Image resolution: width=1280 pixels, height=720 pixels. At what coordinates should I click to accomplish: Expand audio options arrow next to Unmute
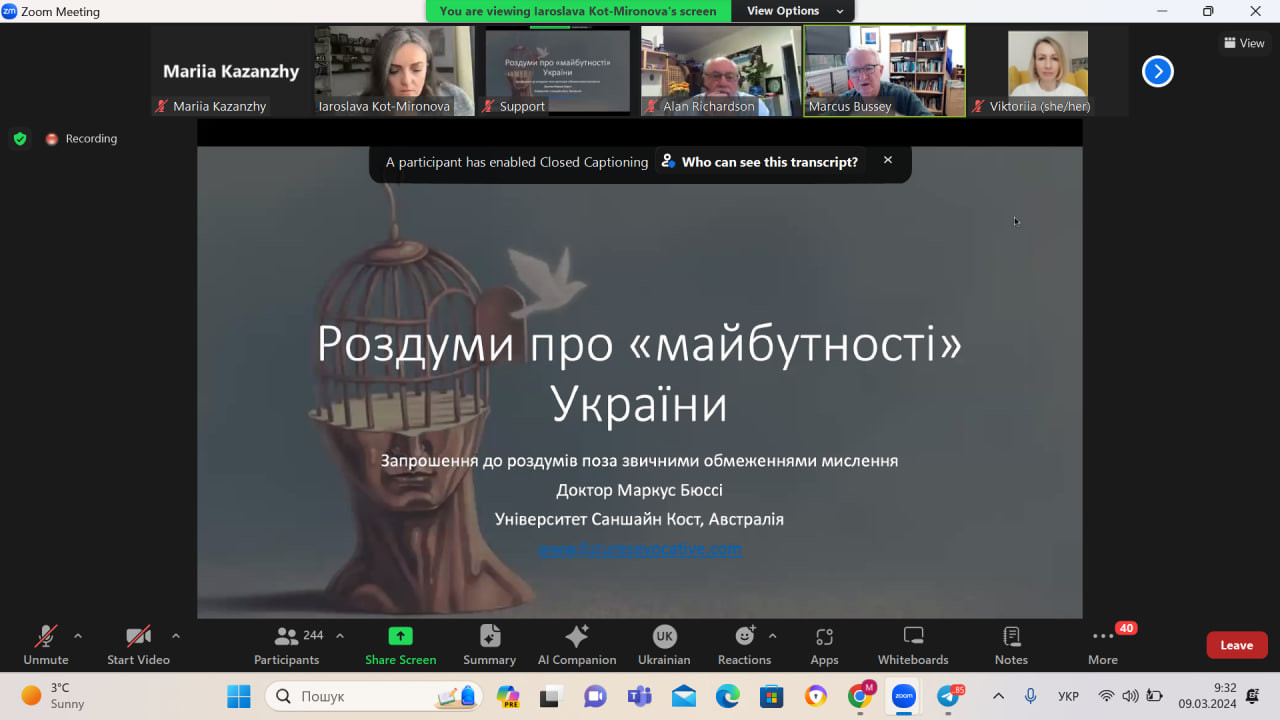coord(78,636)
